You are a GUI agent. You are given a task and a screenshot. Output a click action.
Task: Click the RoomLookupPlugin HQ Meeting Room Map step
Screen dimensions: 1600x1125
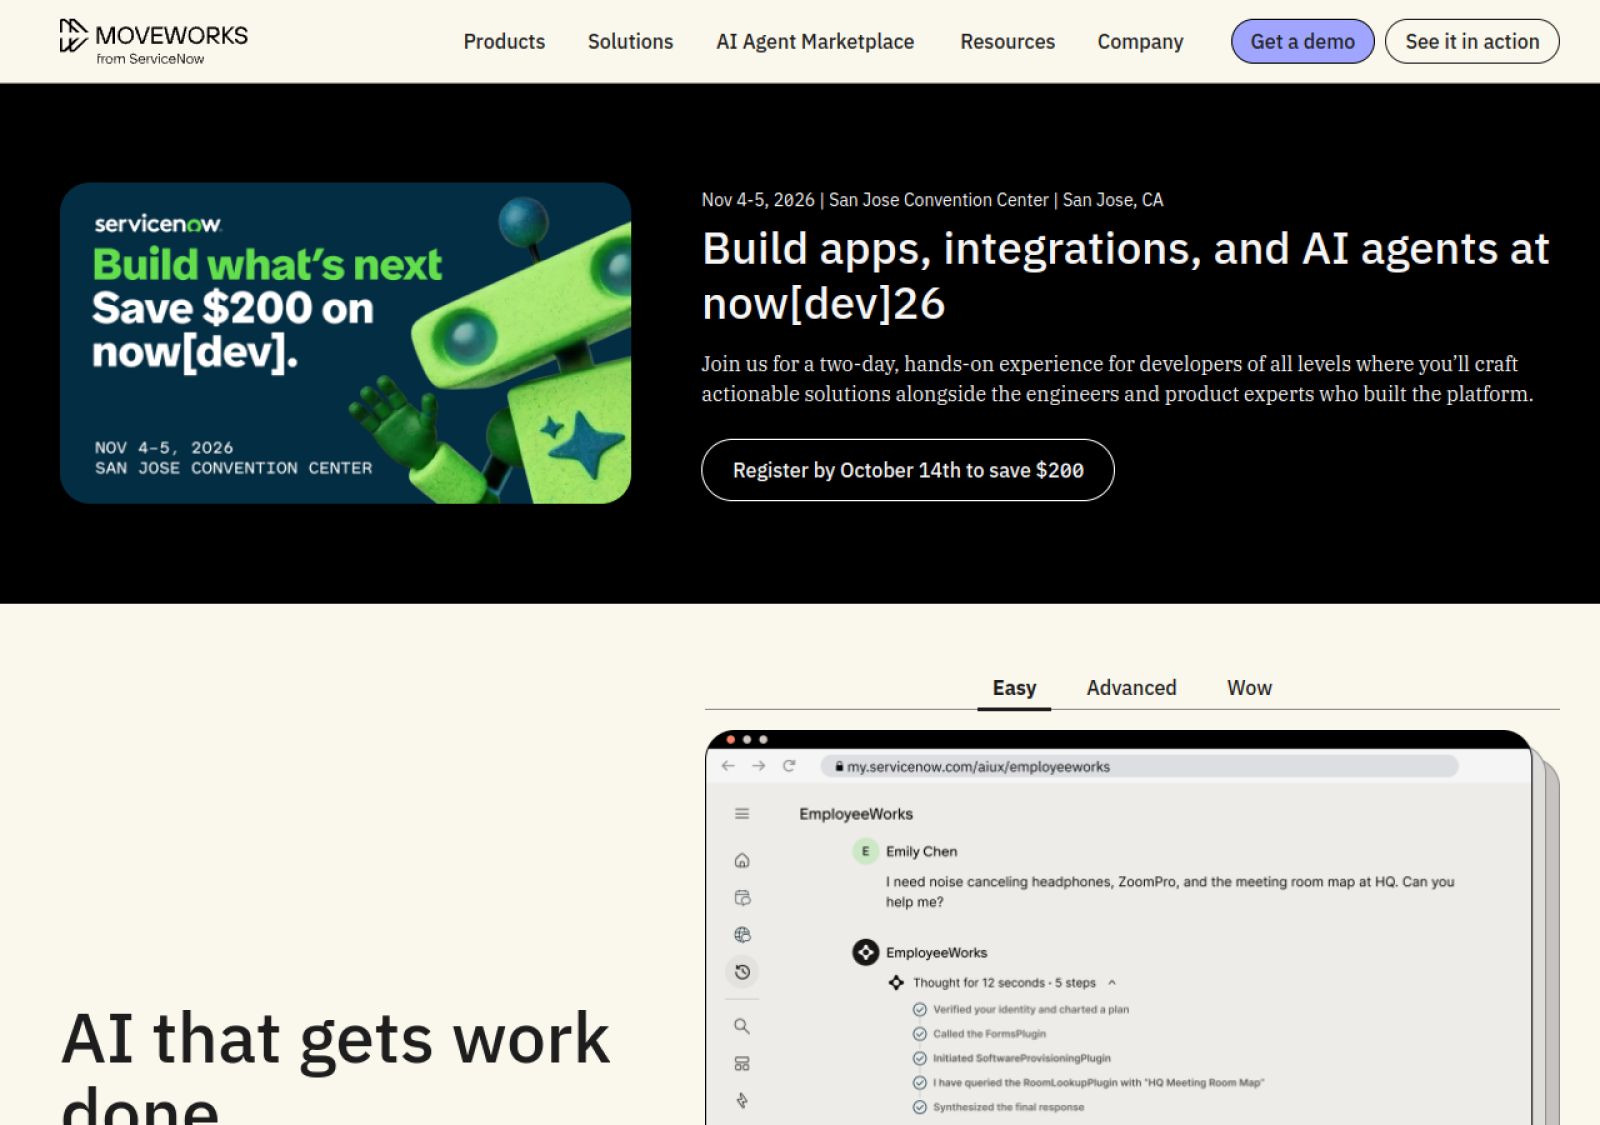(x=1098, y=1083)
